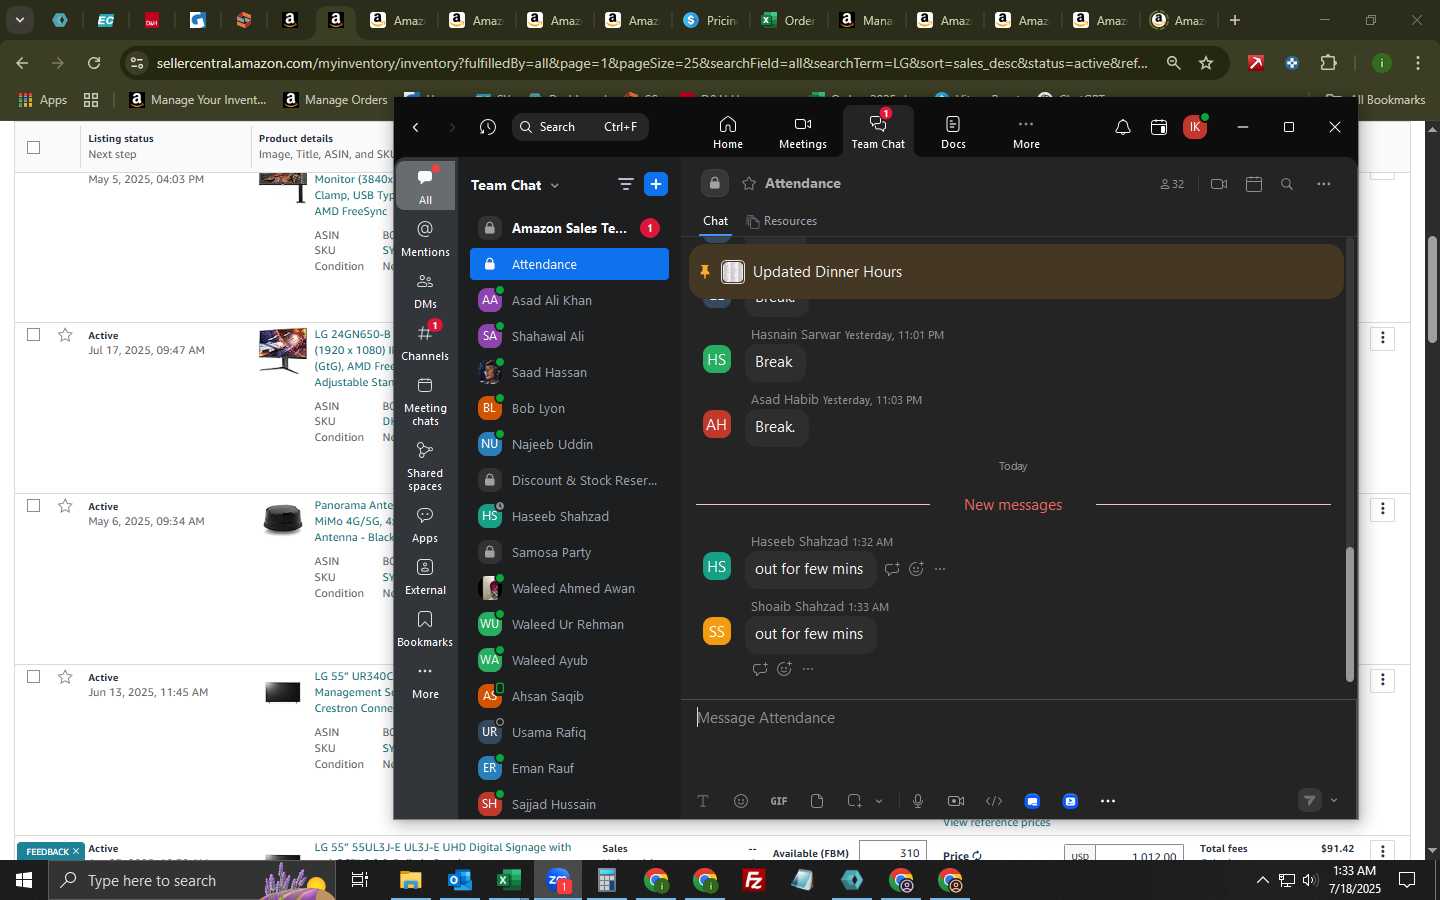Open more composer options with the ellipsis
Image resolution: width=1440 pixels, height=900 pixels.
point(1108,801)
